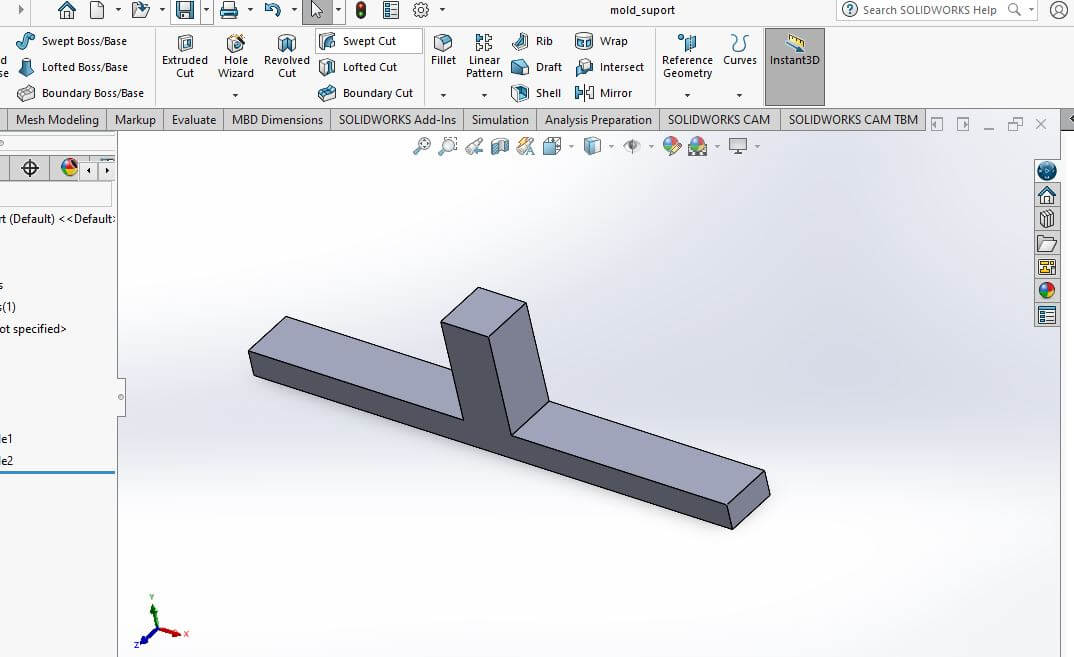Image resolution: width=1074 pixels, height=657 pixels.
Task: Expand the Reference Geometry dropdown arrow
Action: click(x=687, y=95)
